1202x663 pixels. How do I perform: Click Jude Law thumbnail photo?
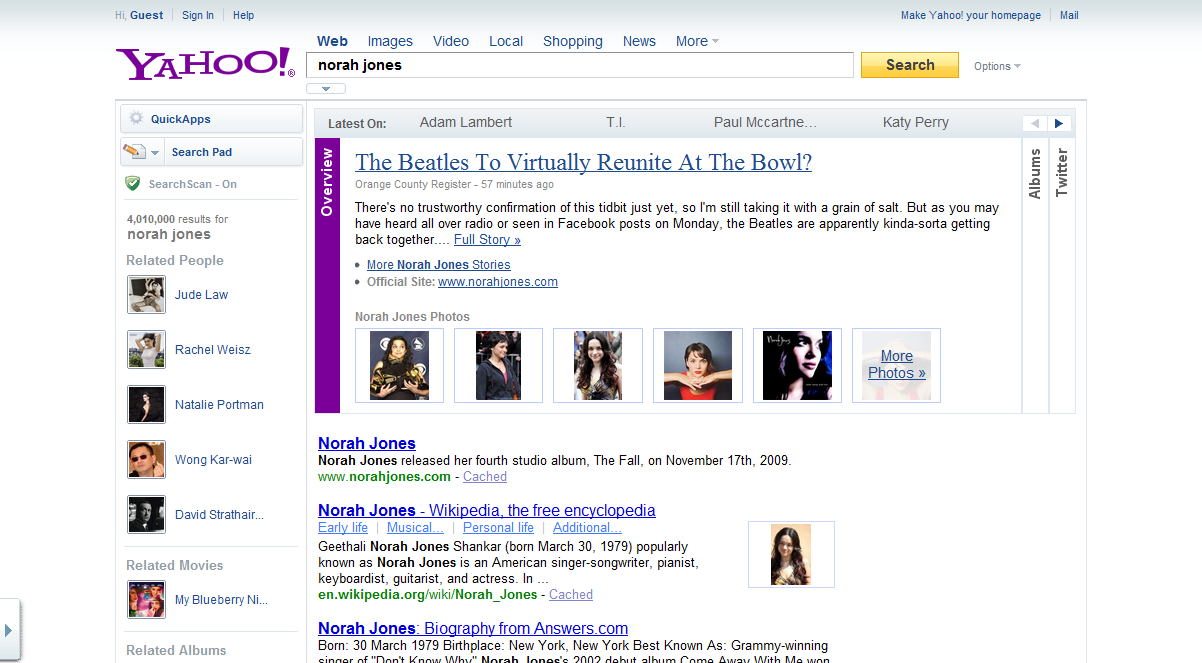147,295
